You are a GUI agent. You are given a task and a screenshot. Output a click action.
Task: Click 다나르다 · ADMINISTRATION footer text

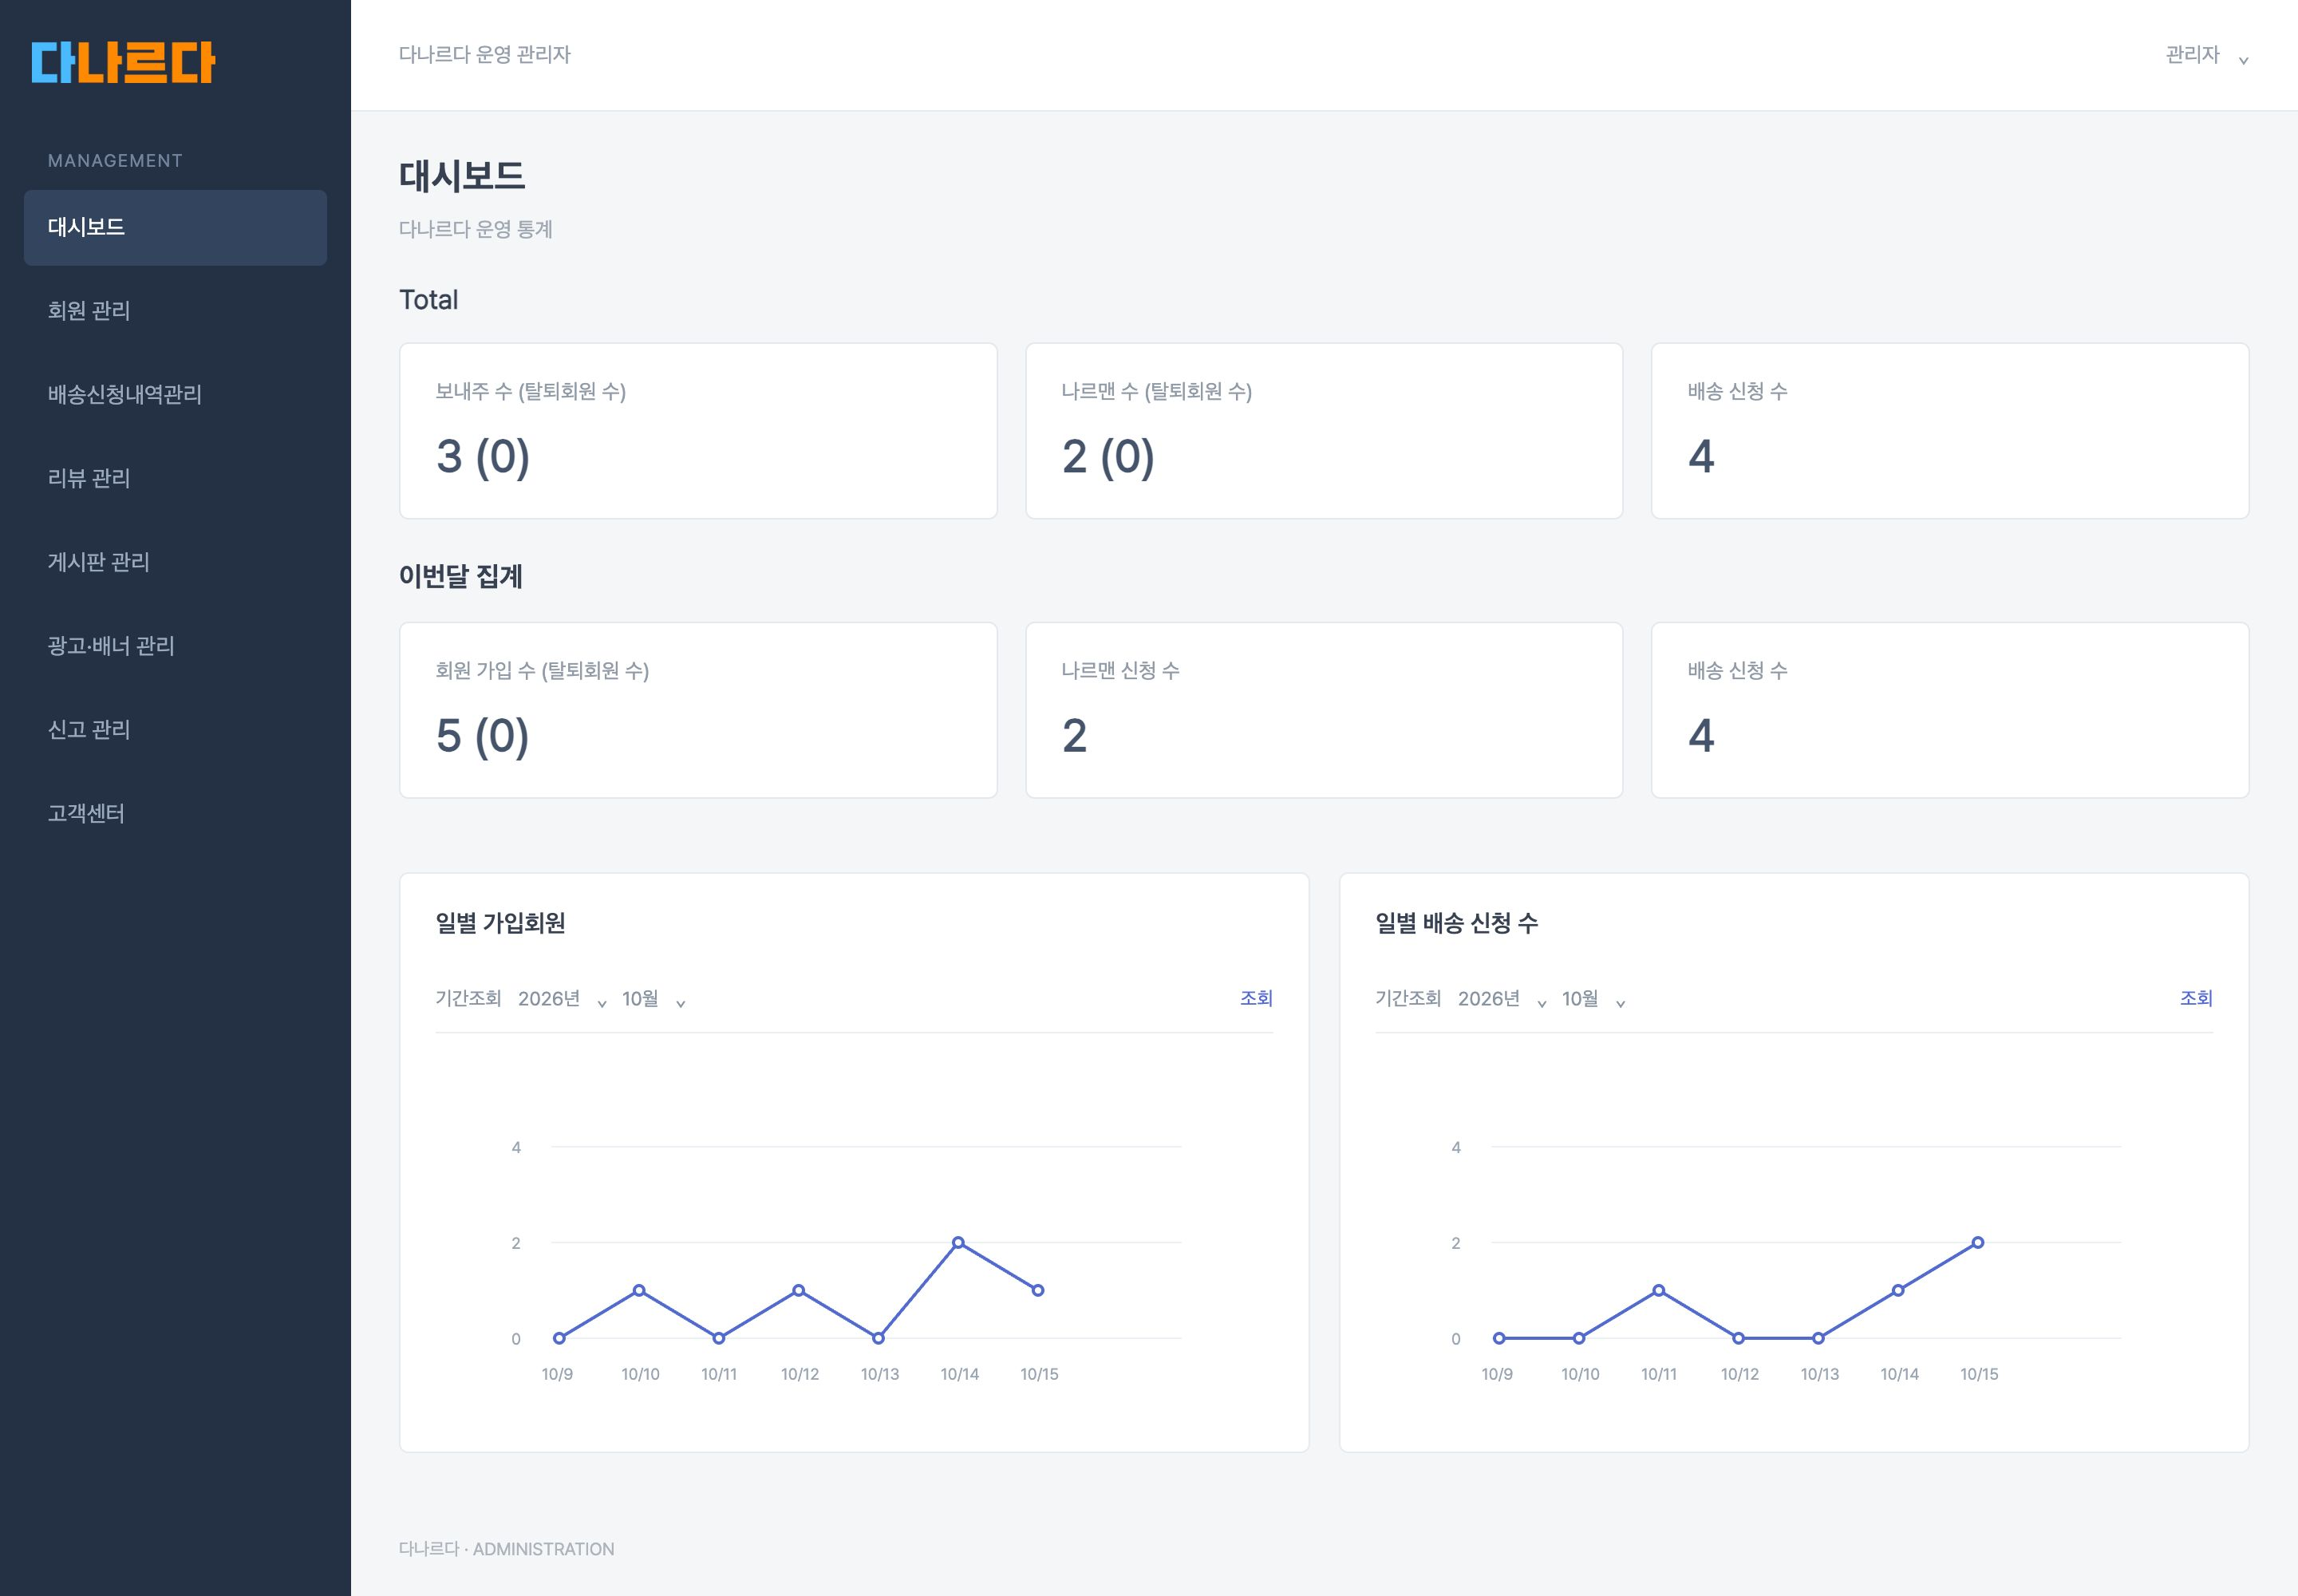click(x=507, y=1549)
